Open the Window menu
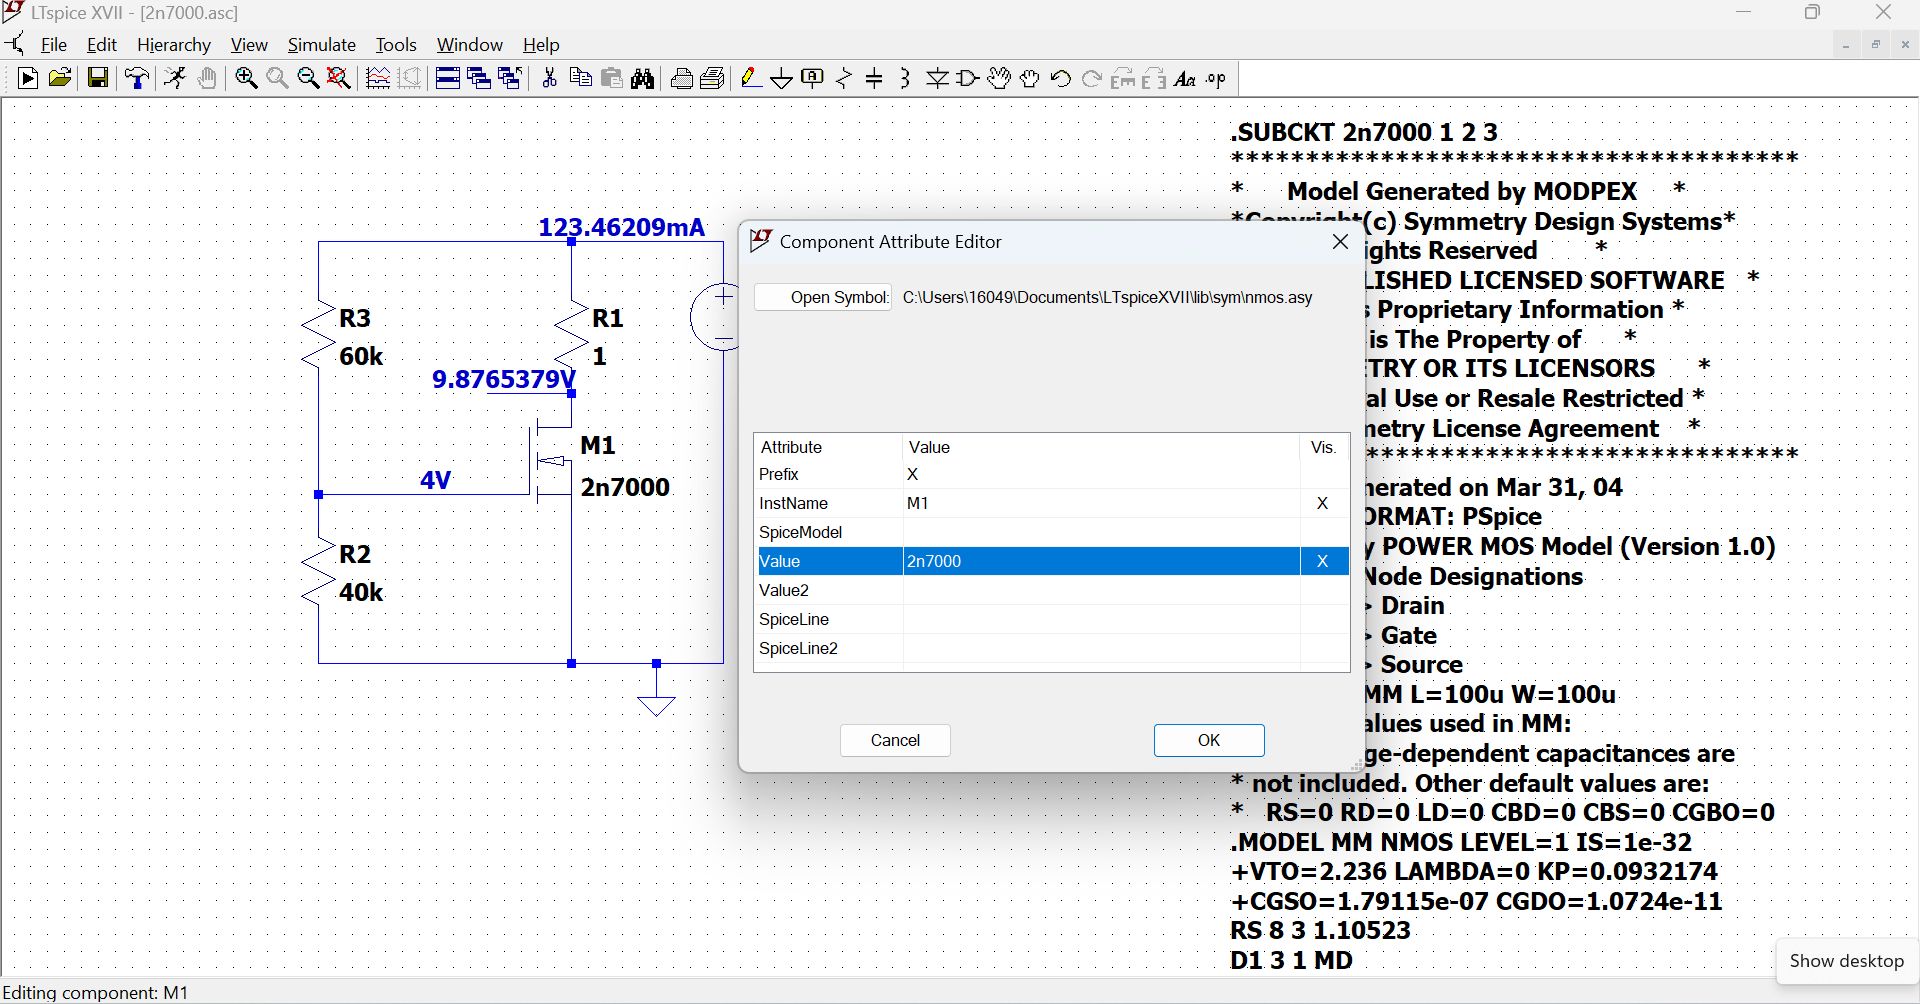Screen dimensions: 1920x1004 pos(470,45)
